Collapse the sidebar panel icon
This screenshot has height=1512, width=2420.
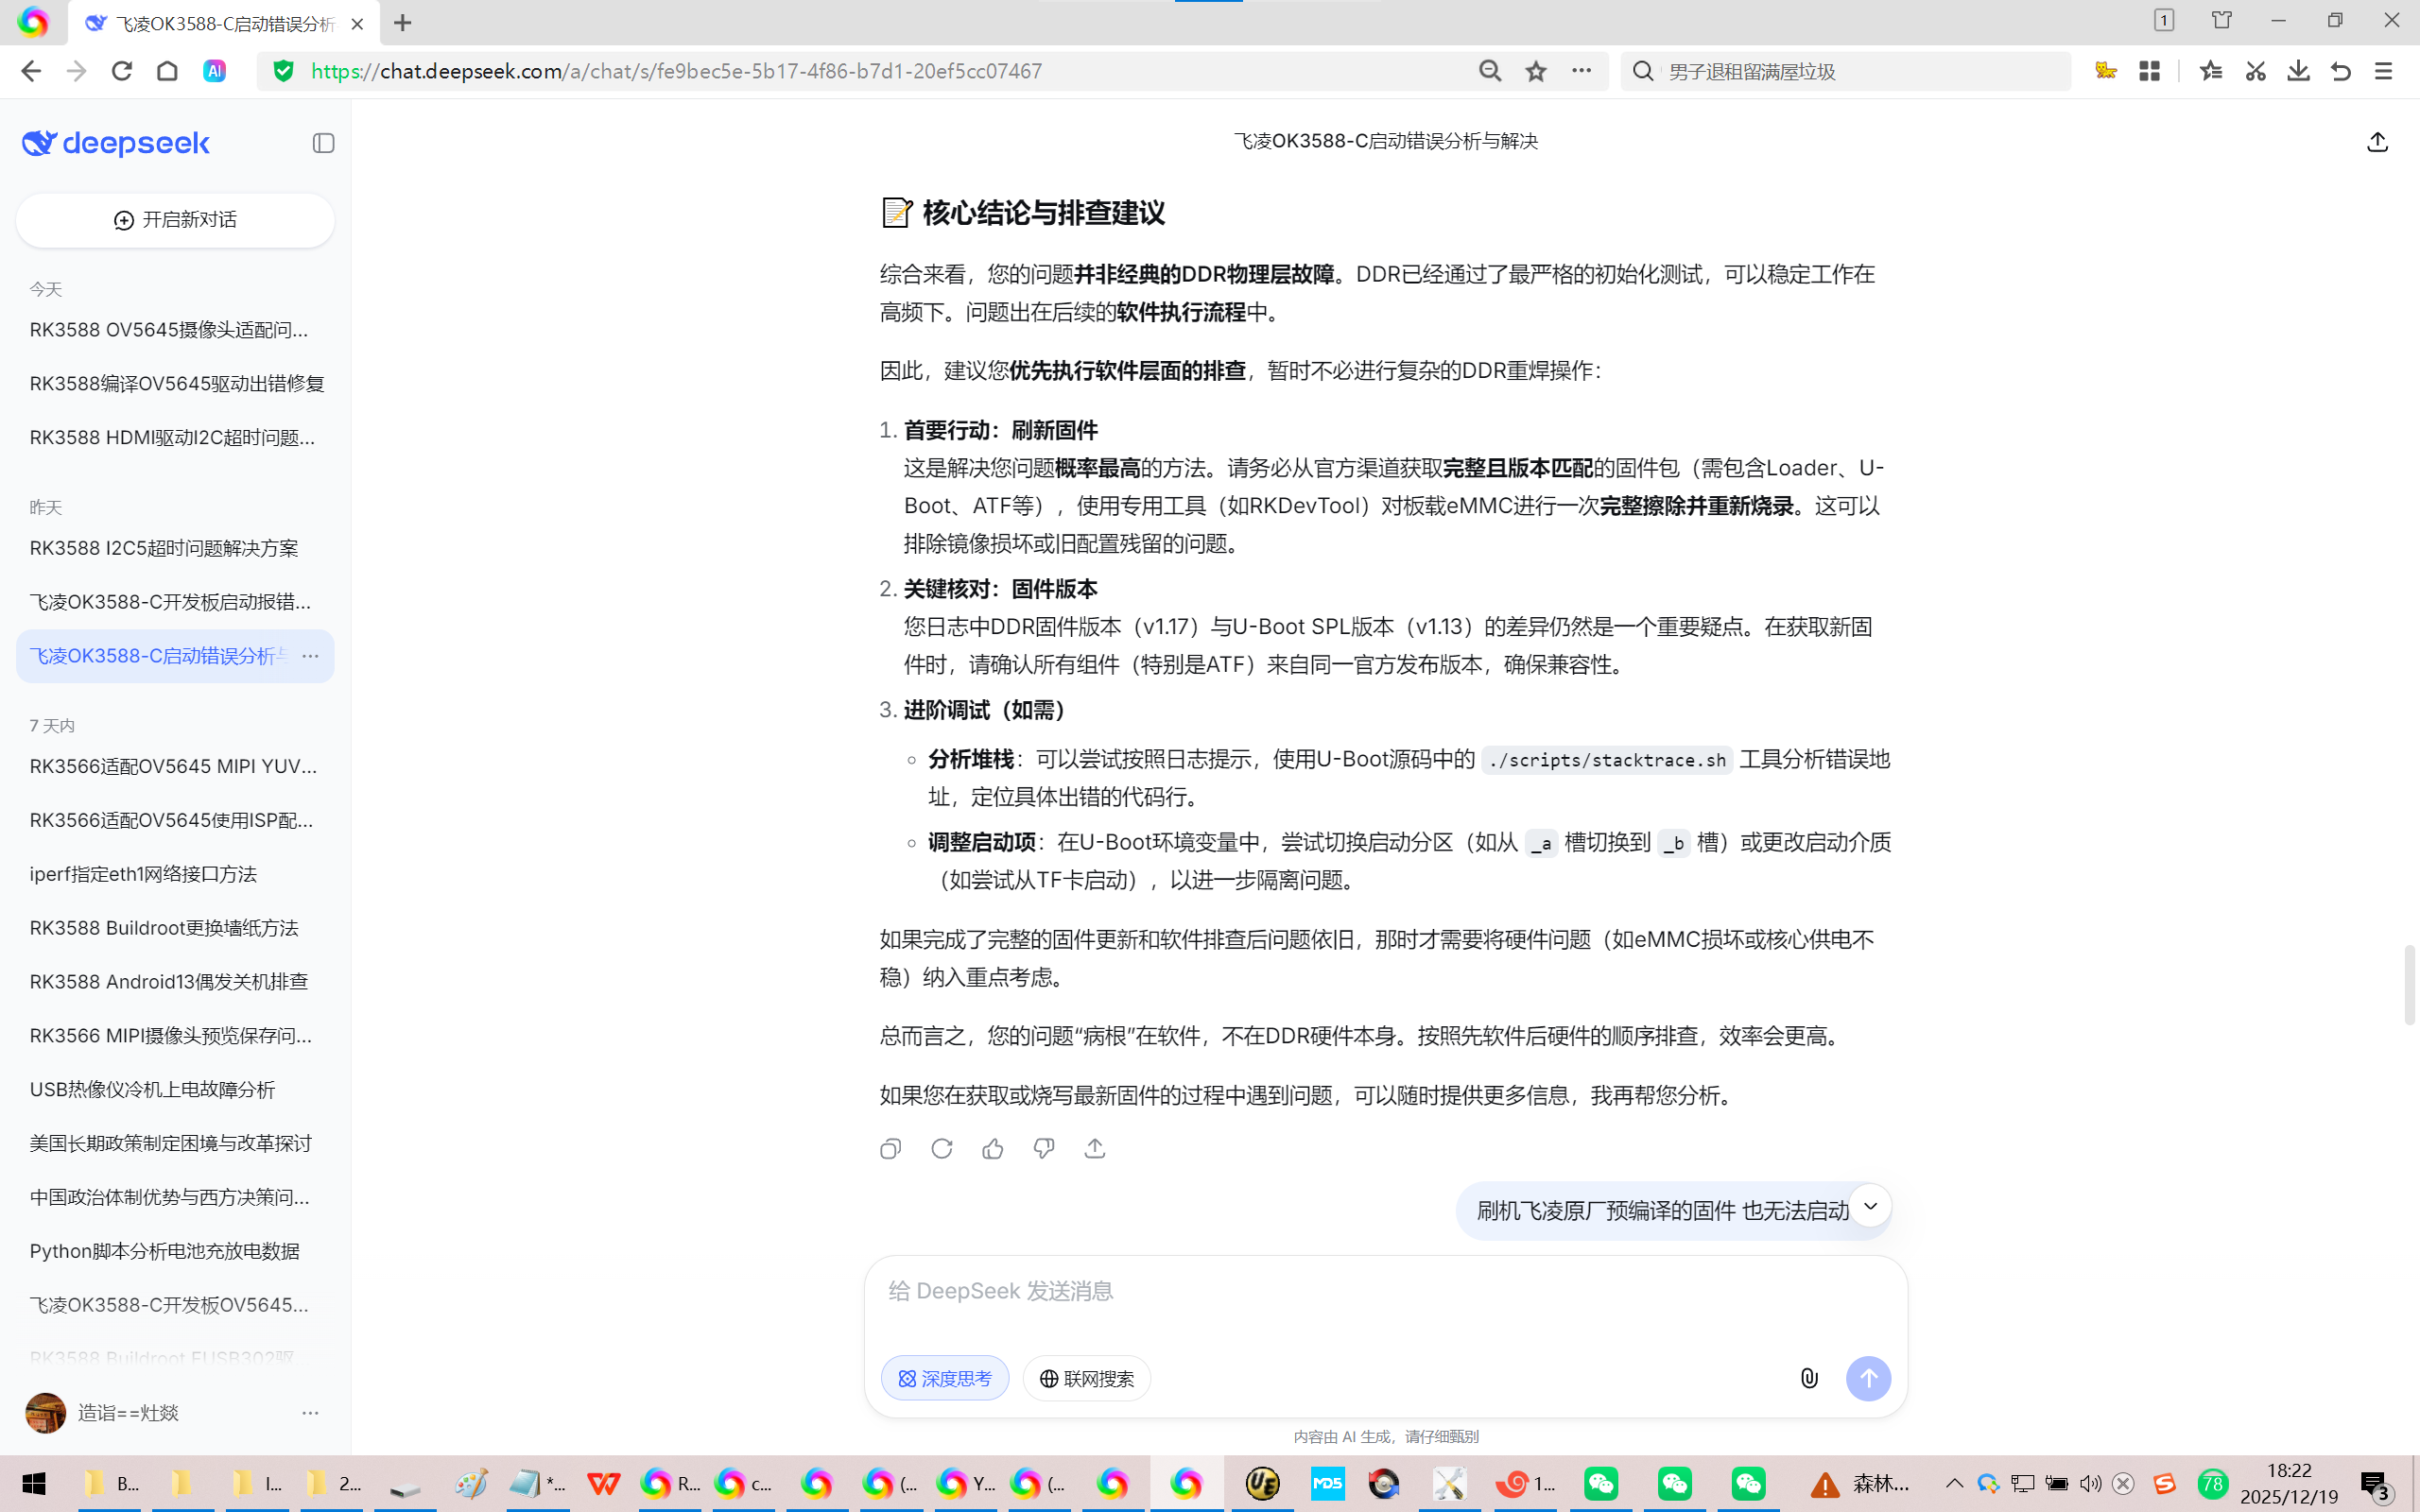click(x=323, y=143)
